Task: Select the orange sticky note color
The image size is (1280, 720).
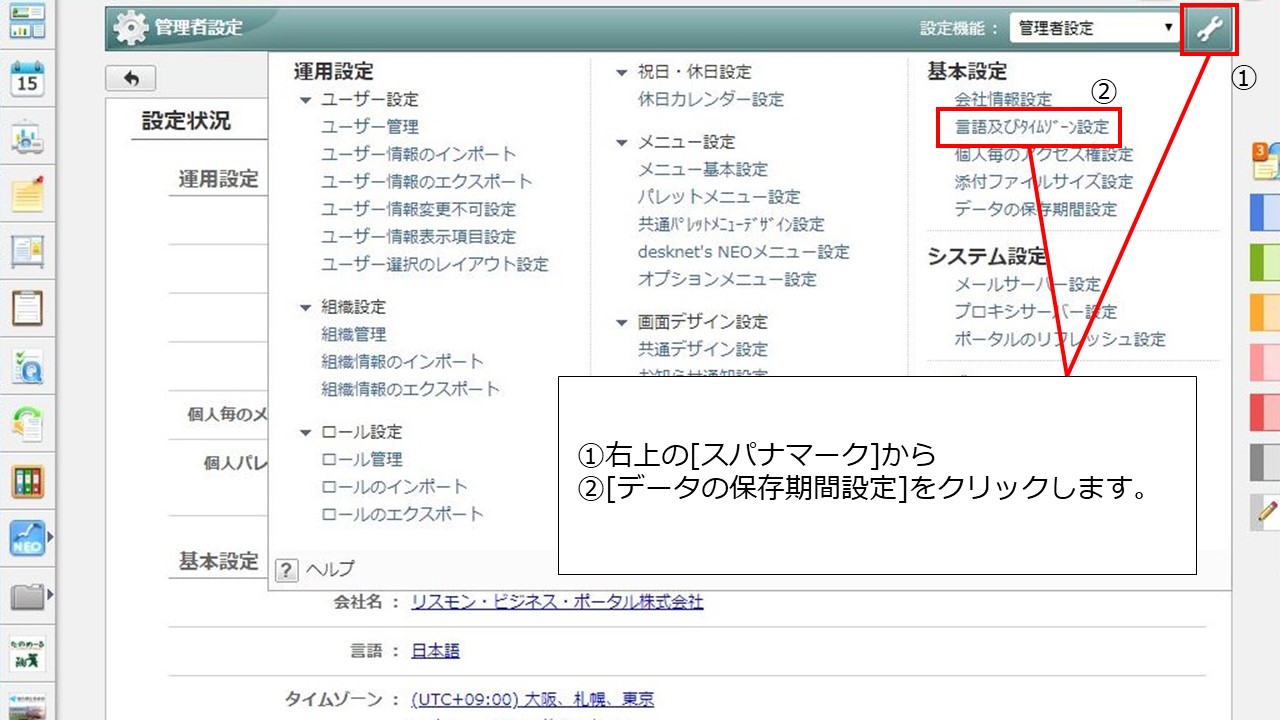Action: (1266, 312)
